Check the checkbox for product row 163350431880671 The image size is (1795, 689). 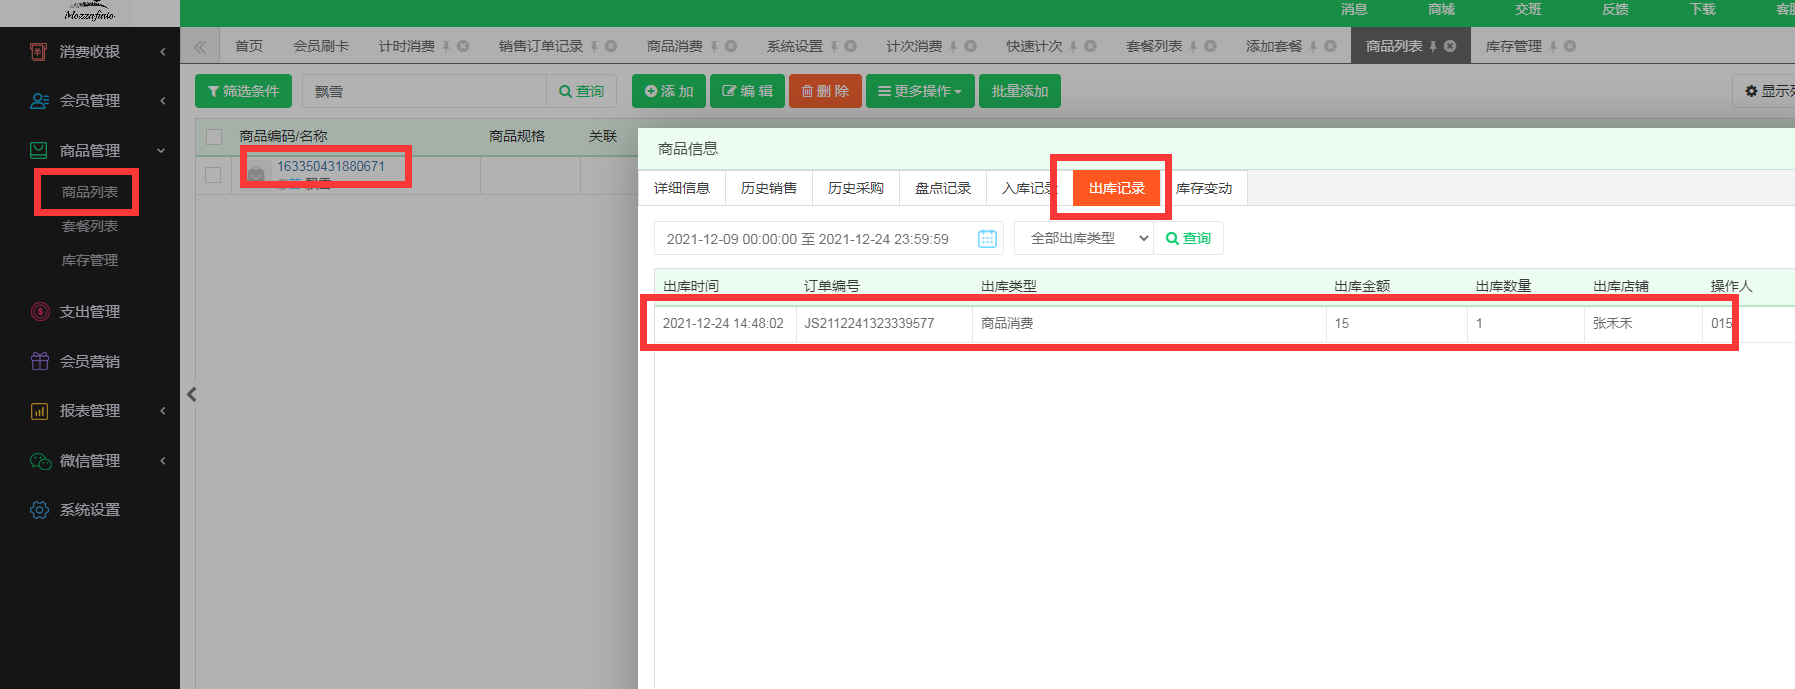213,175
